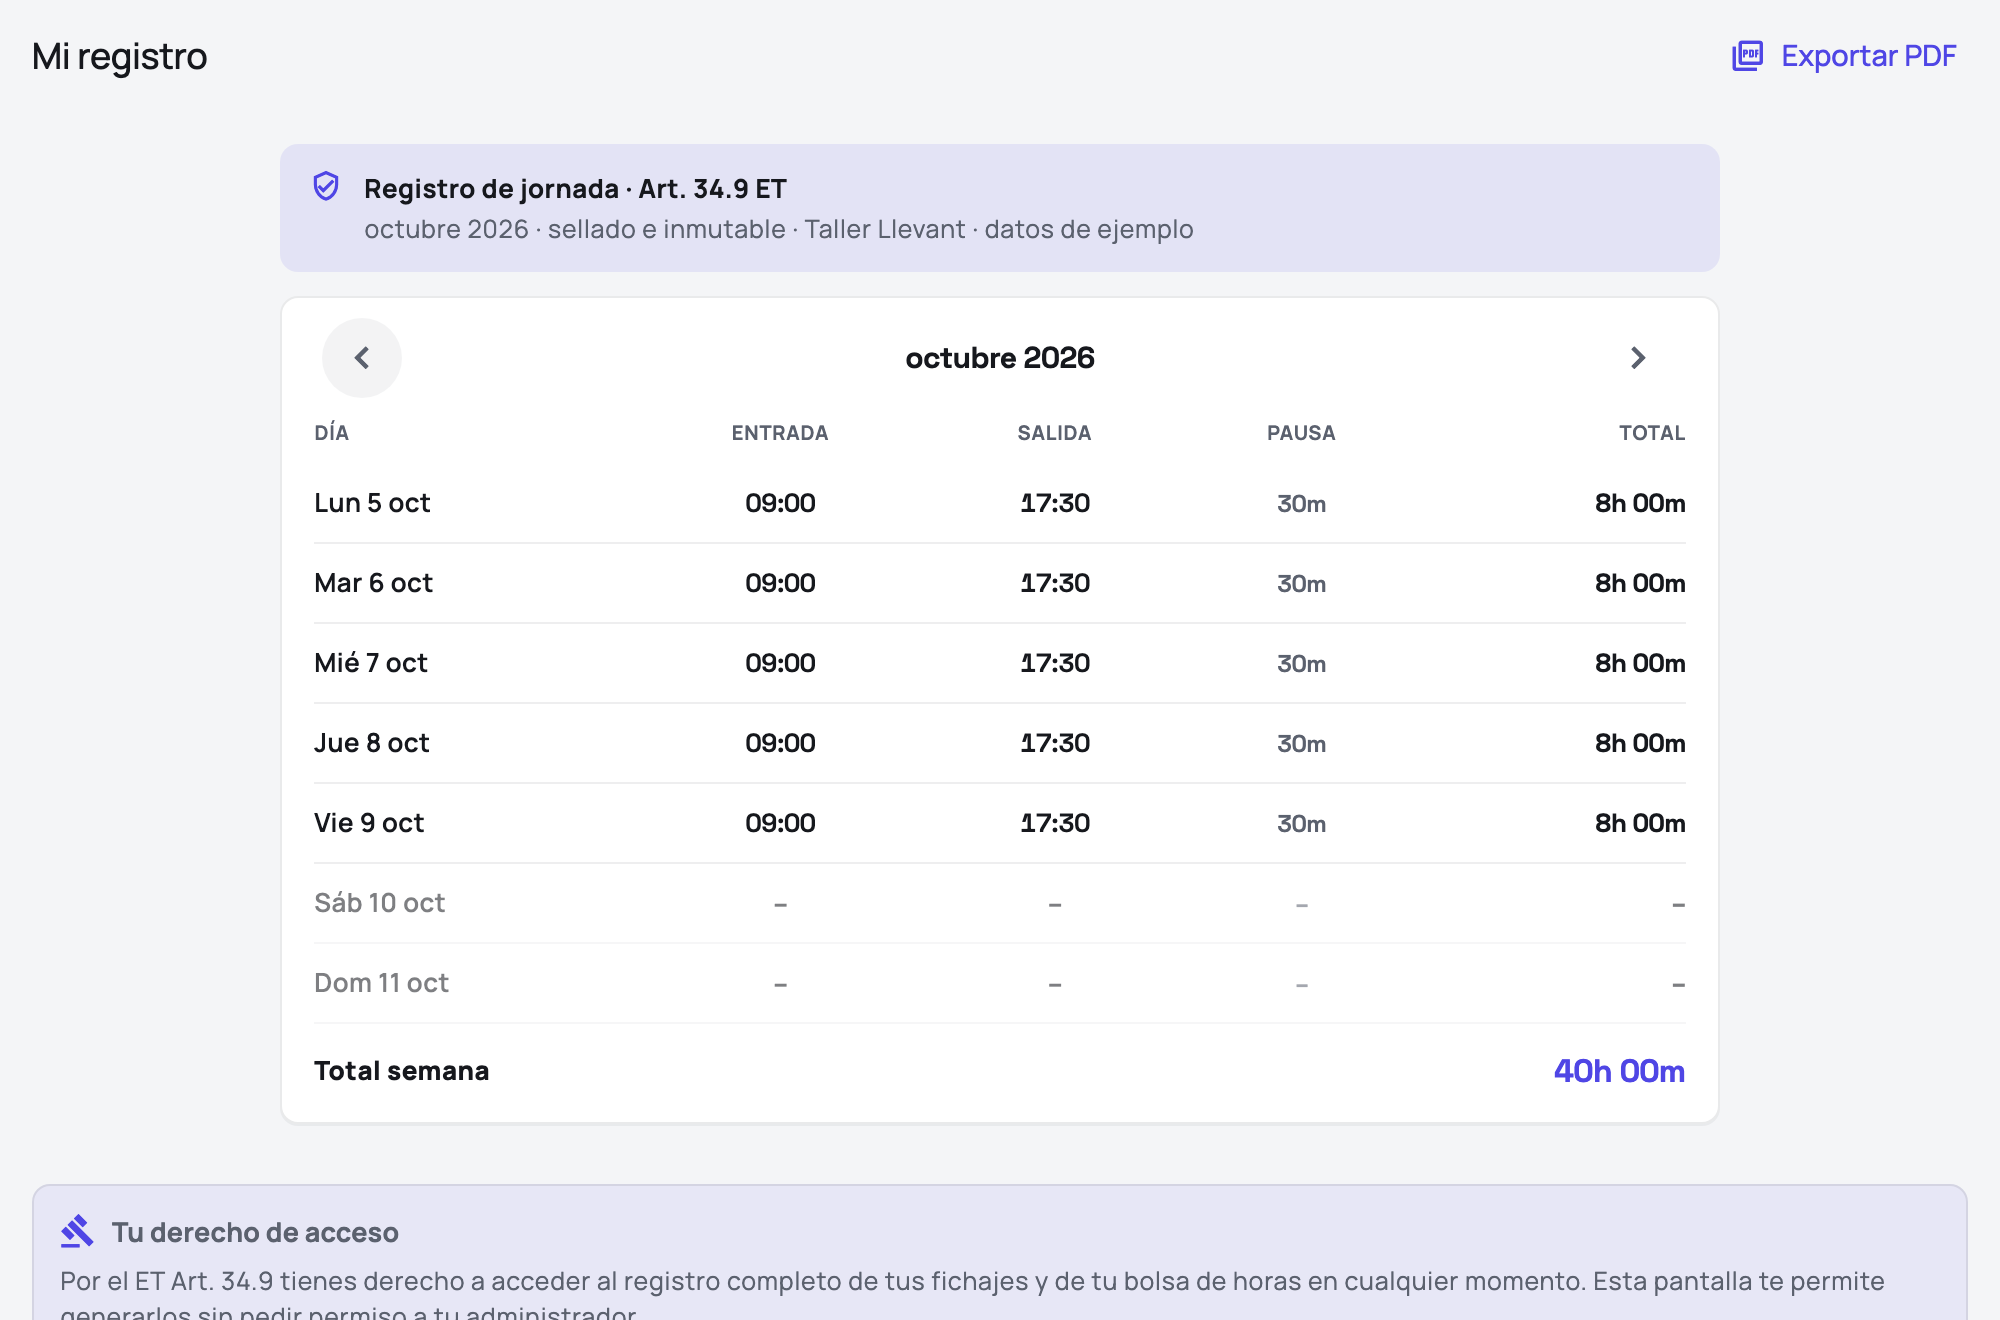This screenshot has height=1320, width=2000.
Task: Click pausa 30m for Mié 7 oct
Action: (1301, 664)
